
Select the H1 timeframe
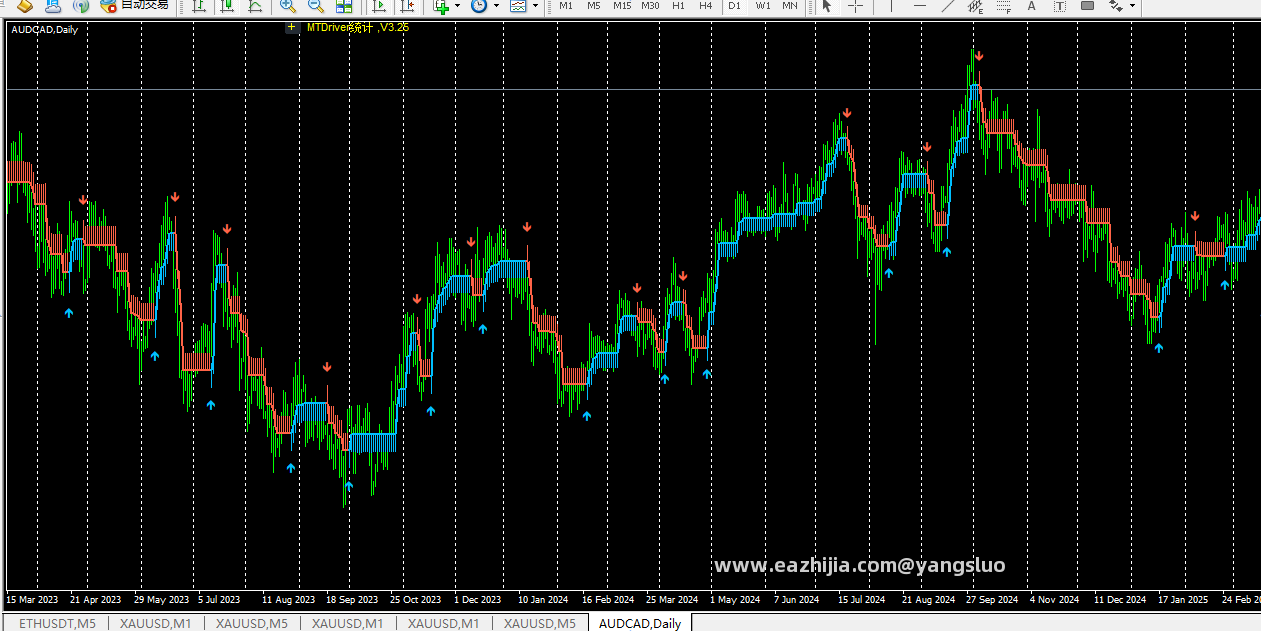[x=678, y=5]
